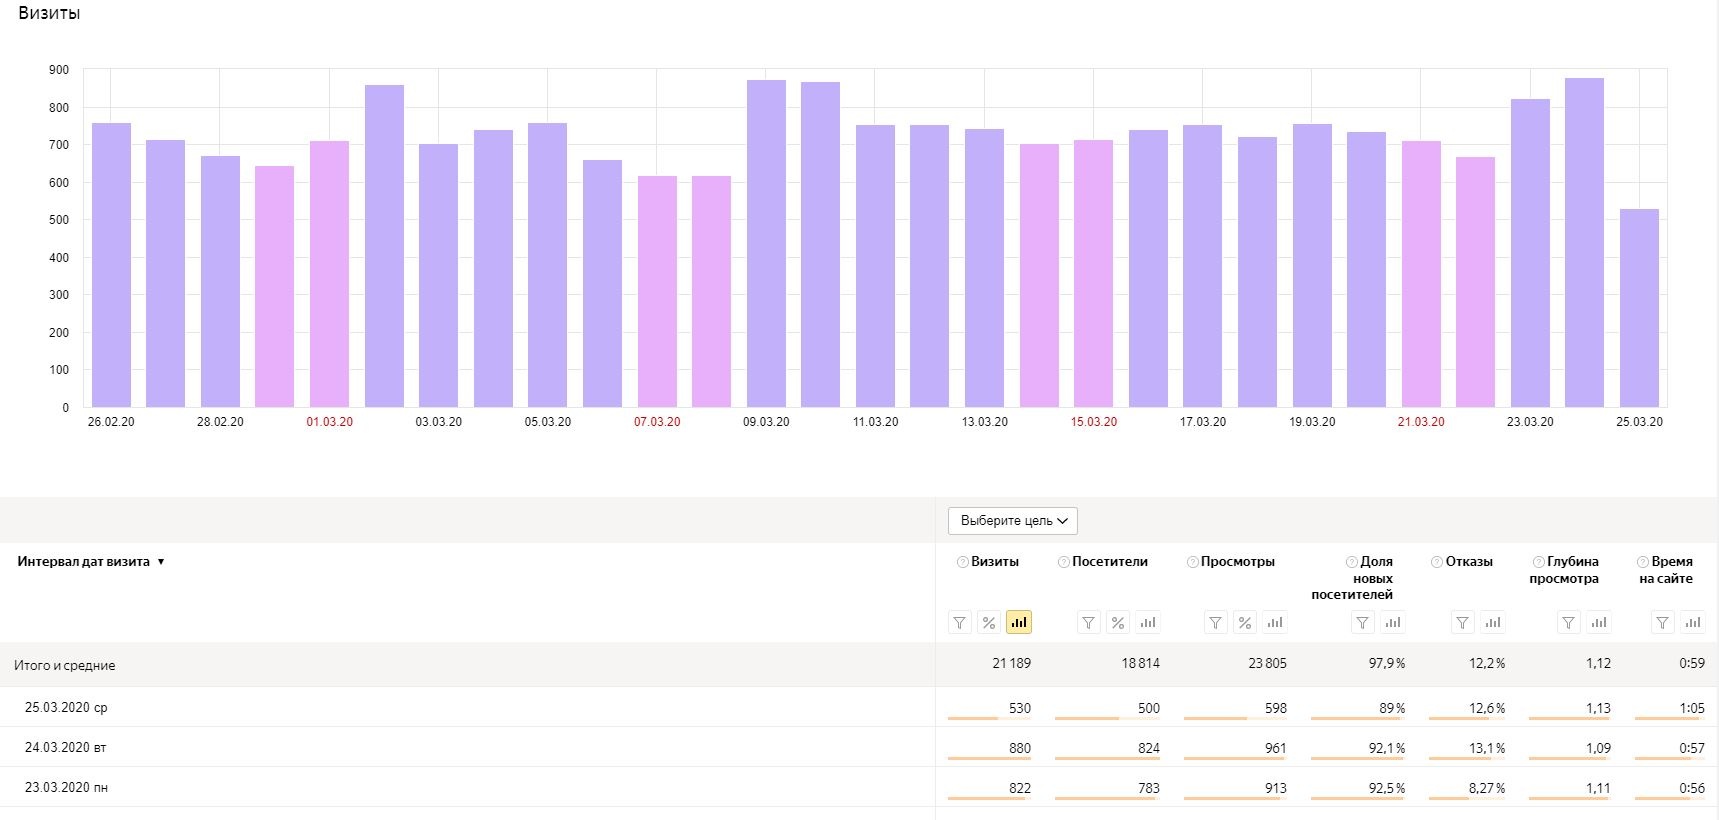Toggle percent view for Визиты column
Image resolution: width=1719 pixels, height=820 pixels.
[x=989, y=623]
